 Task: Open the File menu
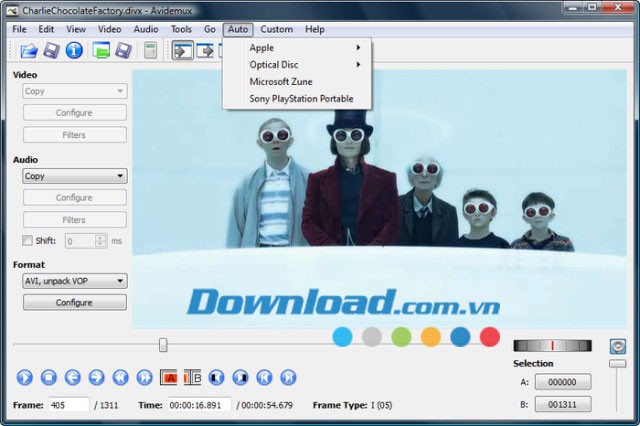click(19, 29)
